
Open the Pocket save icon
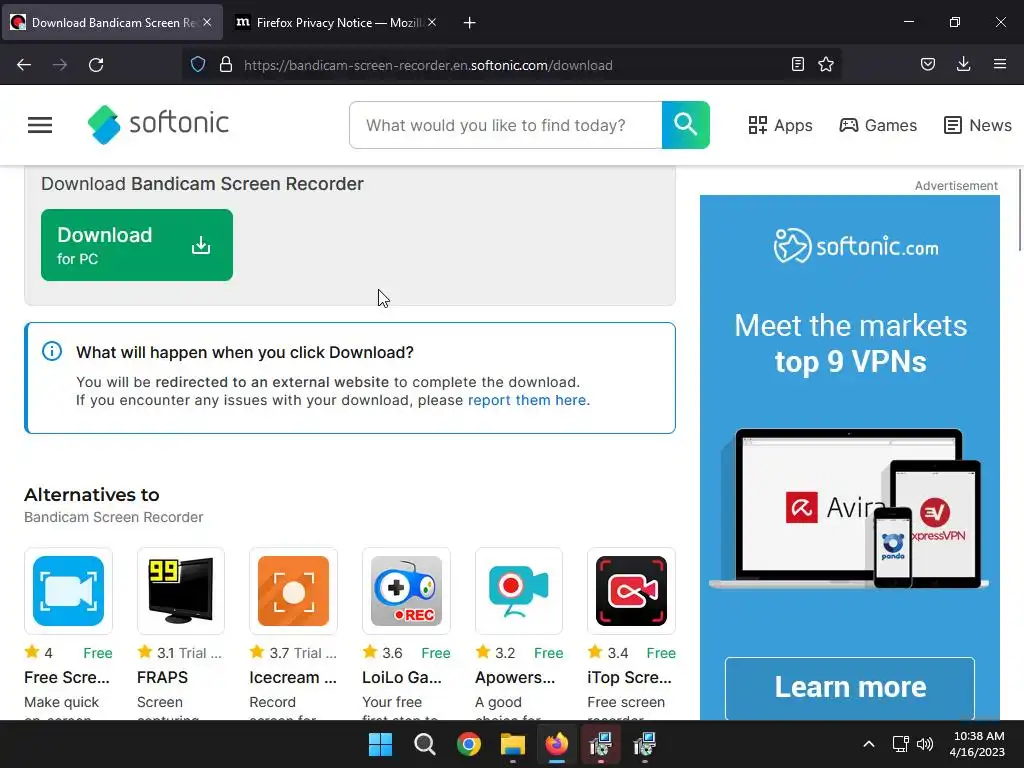click(927, 64)
